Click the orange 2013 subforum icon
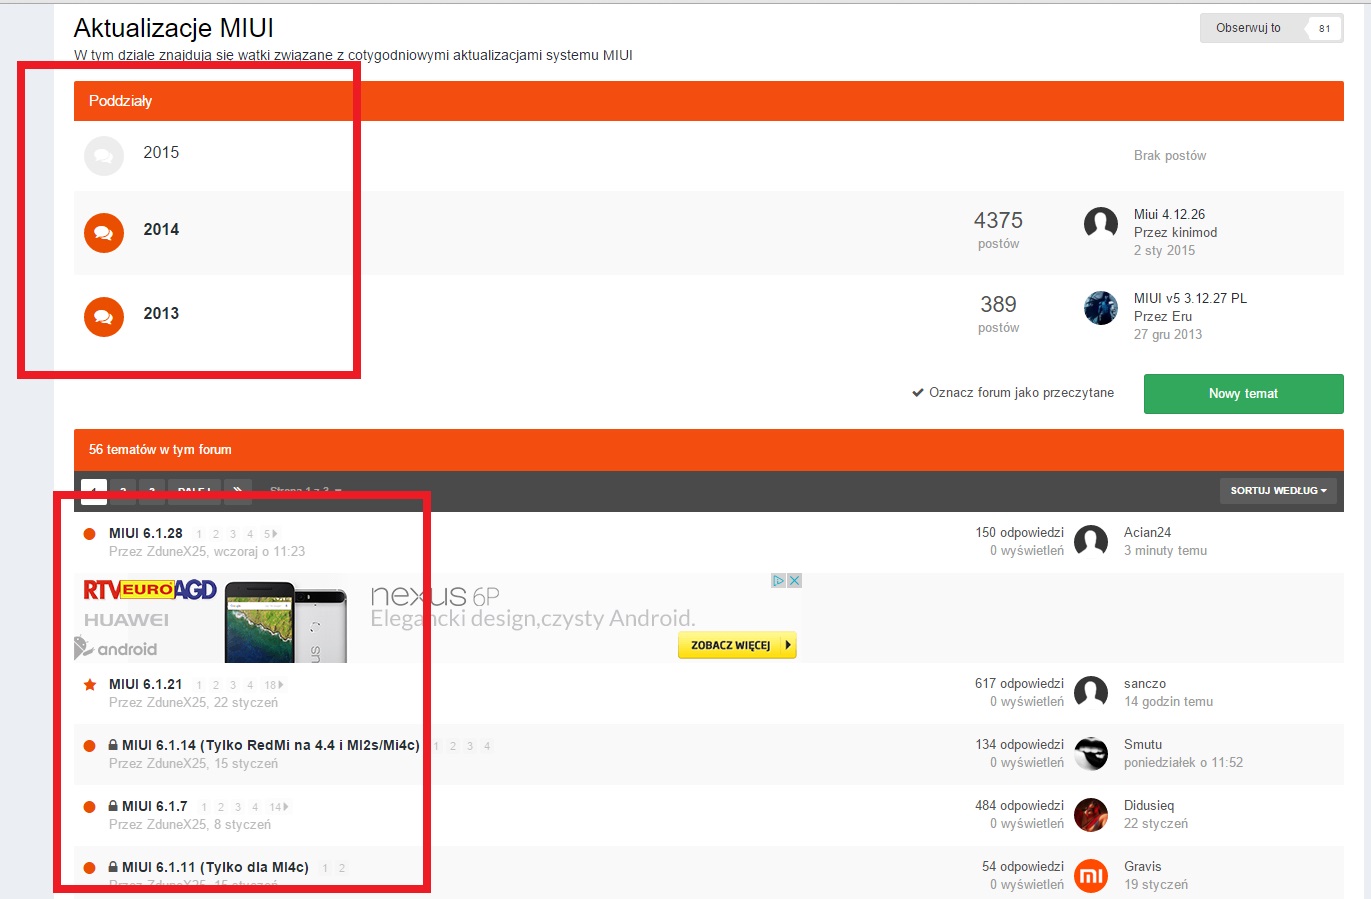This screenshot has height=899, width=1371. [103, 317]
